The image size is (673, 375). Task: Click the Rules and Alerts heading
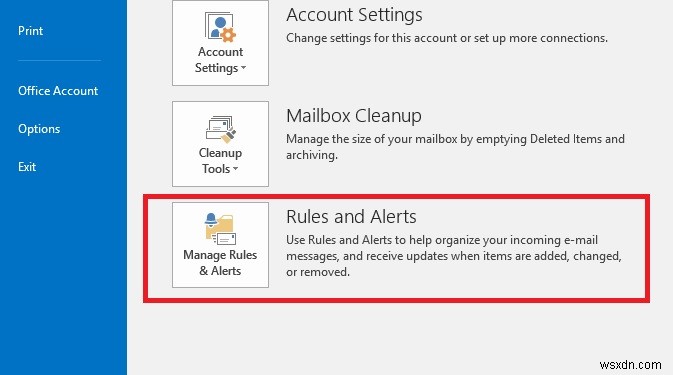351,217
